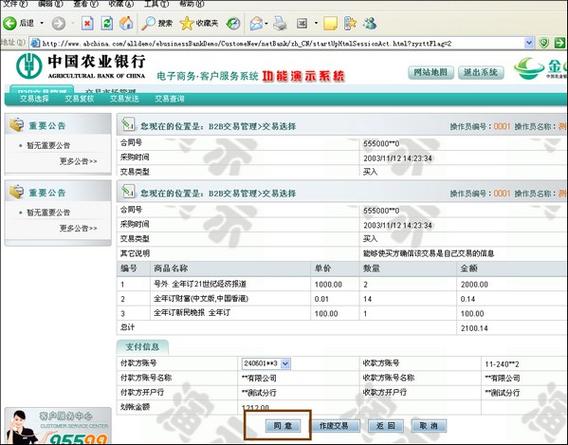Click amount 0.14 cell in item 2
Screen dimensions: 568x445
(x=468, y=299)
